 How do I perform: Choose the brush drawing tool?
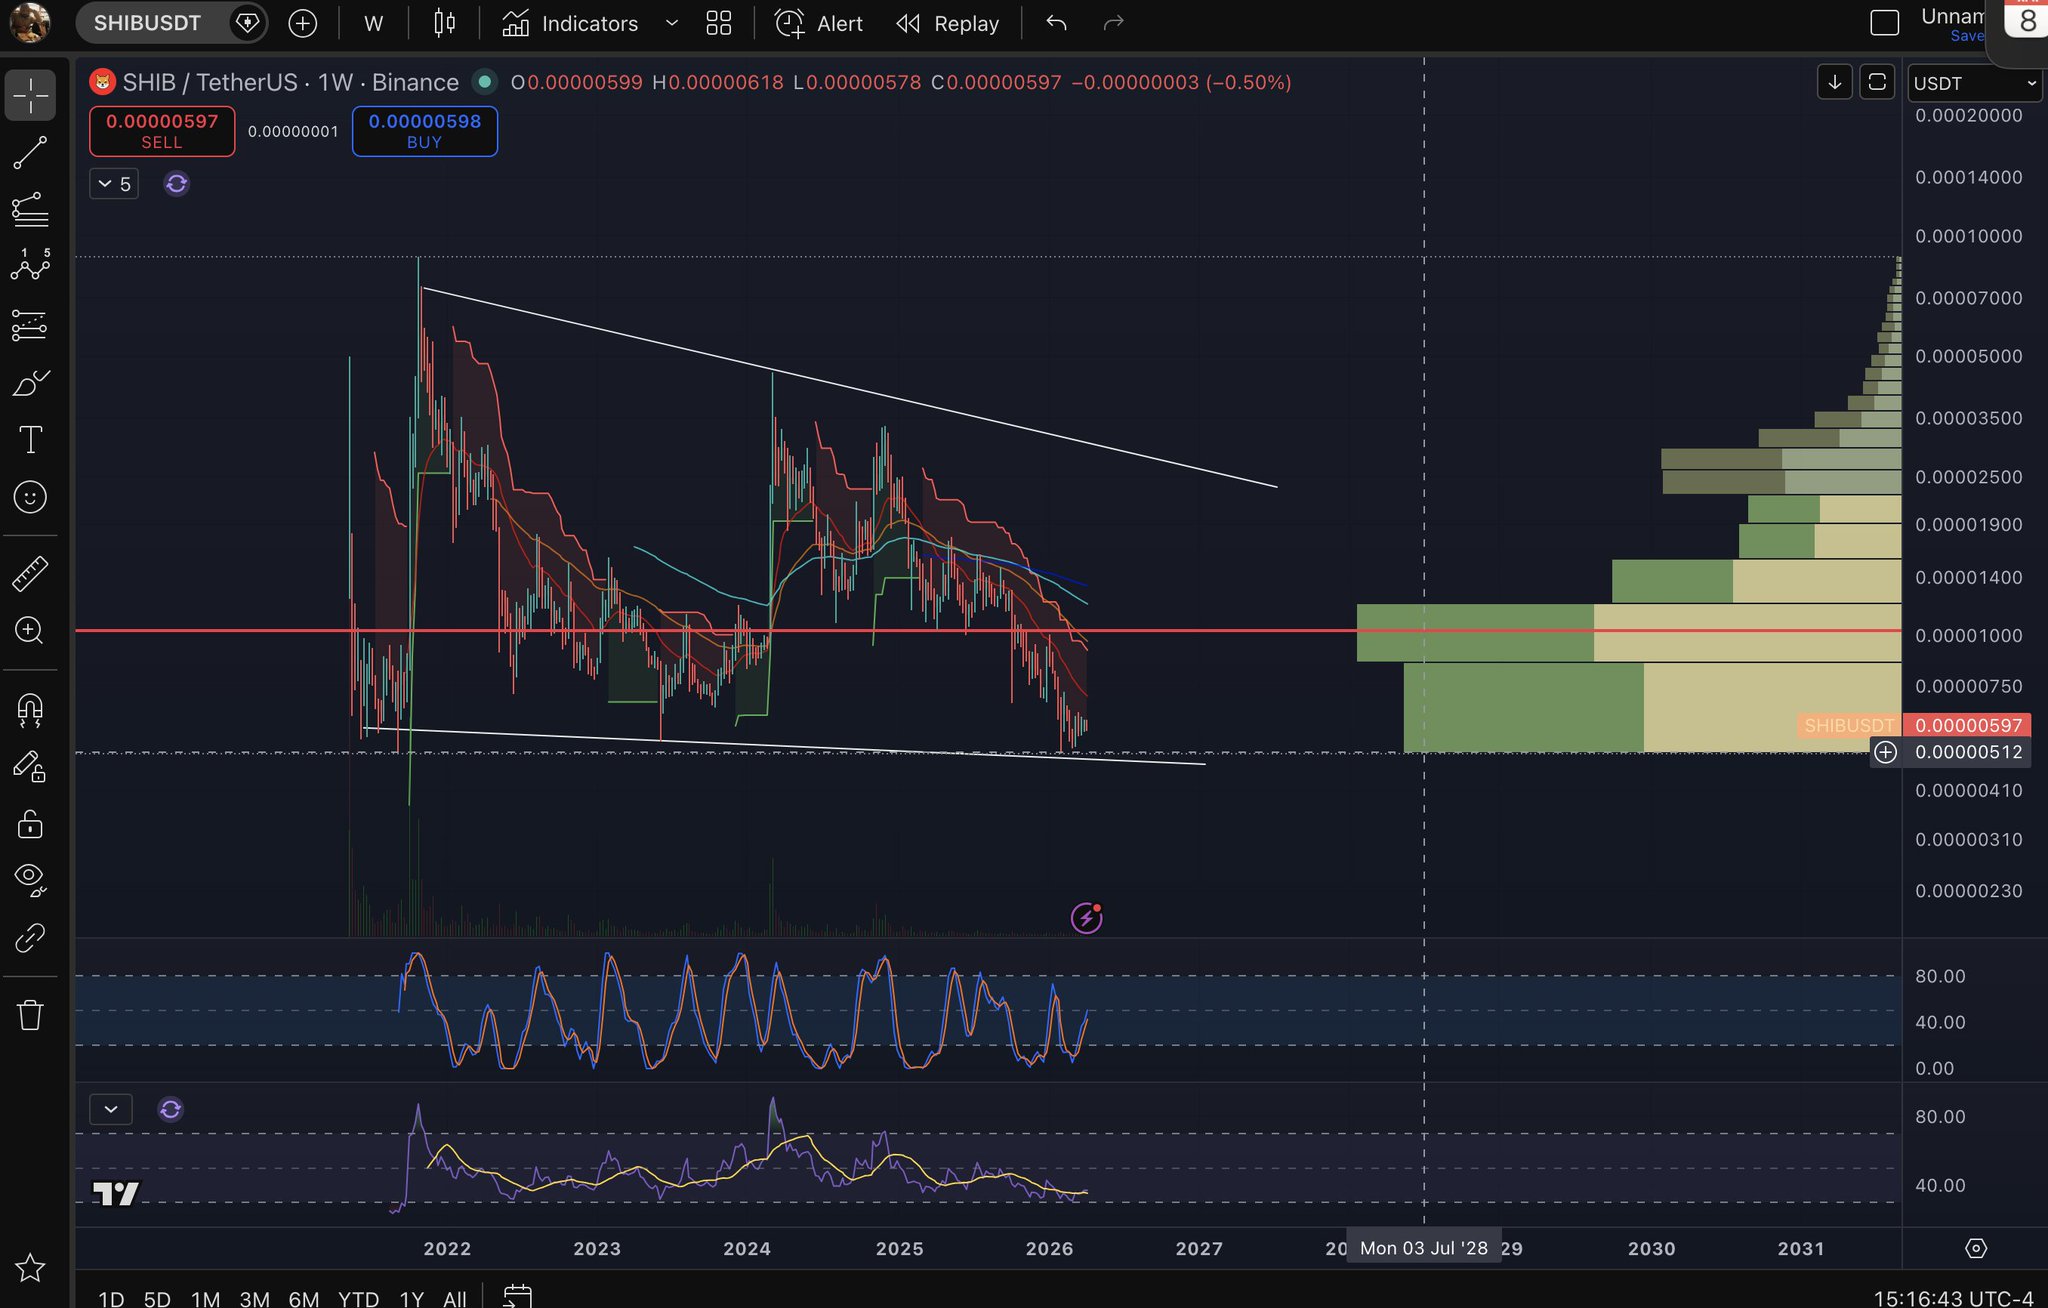click(30, 383)
